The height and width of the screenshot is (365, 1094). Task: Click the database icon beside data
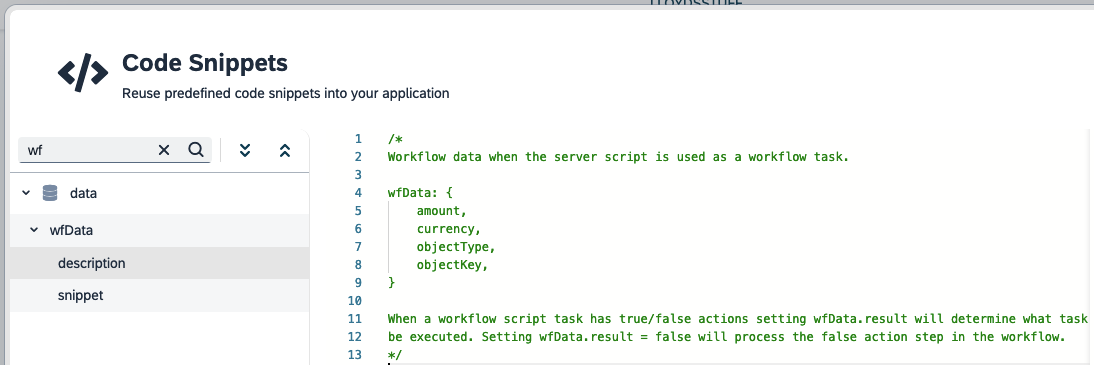pos(50,193)
